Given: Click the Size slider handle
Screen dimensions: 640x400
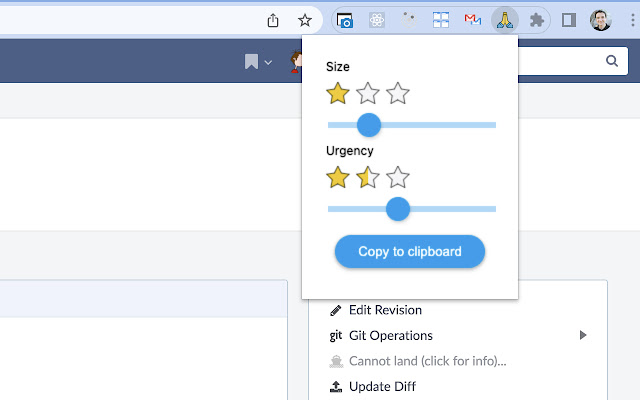Looking at the screenshot, I should point(369,125).
